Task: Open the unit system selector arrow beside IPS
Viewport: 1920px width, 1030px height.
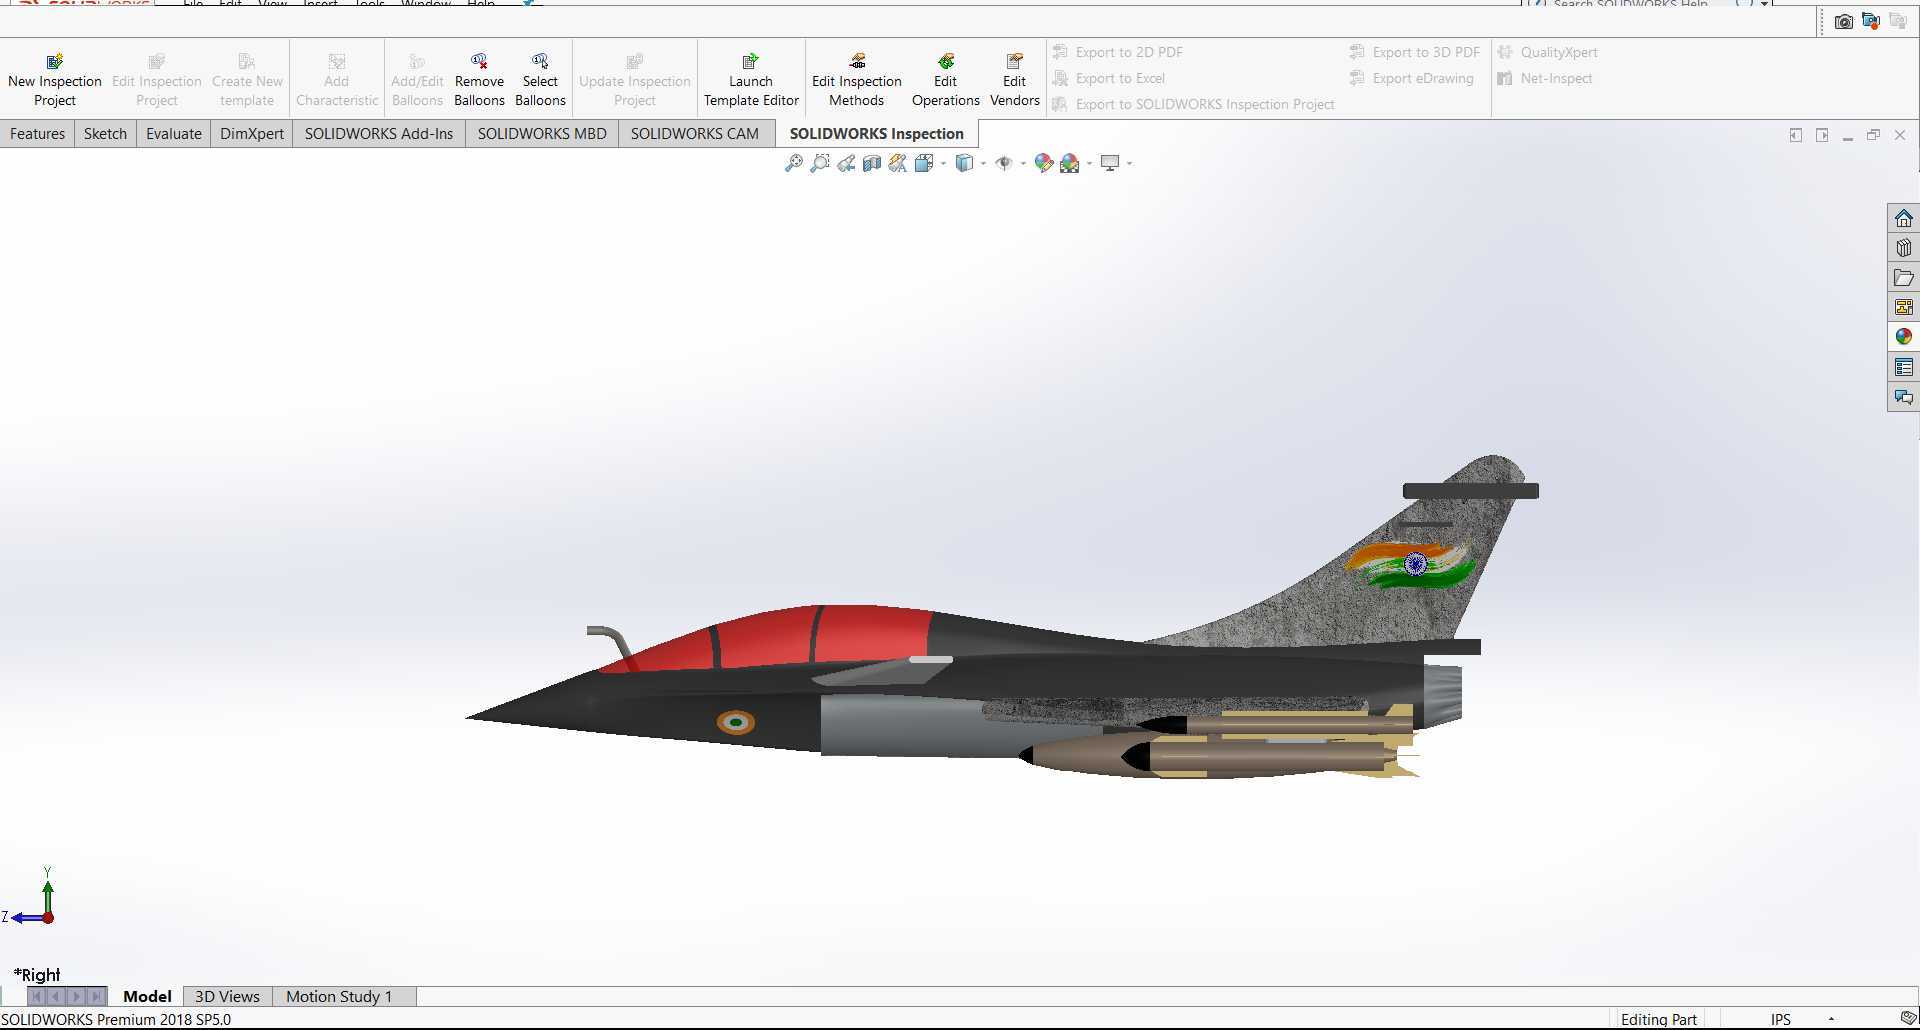Action: (1831, 1019)
